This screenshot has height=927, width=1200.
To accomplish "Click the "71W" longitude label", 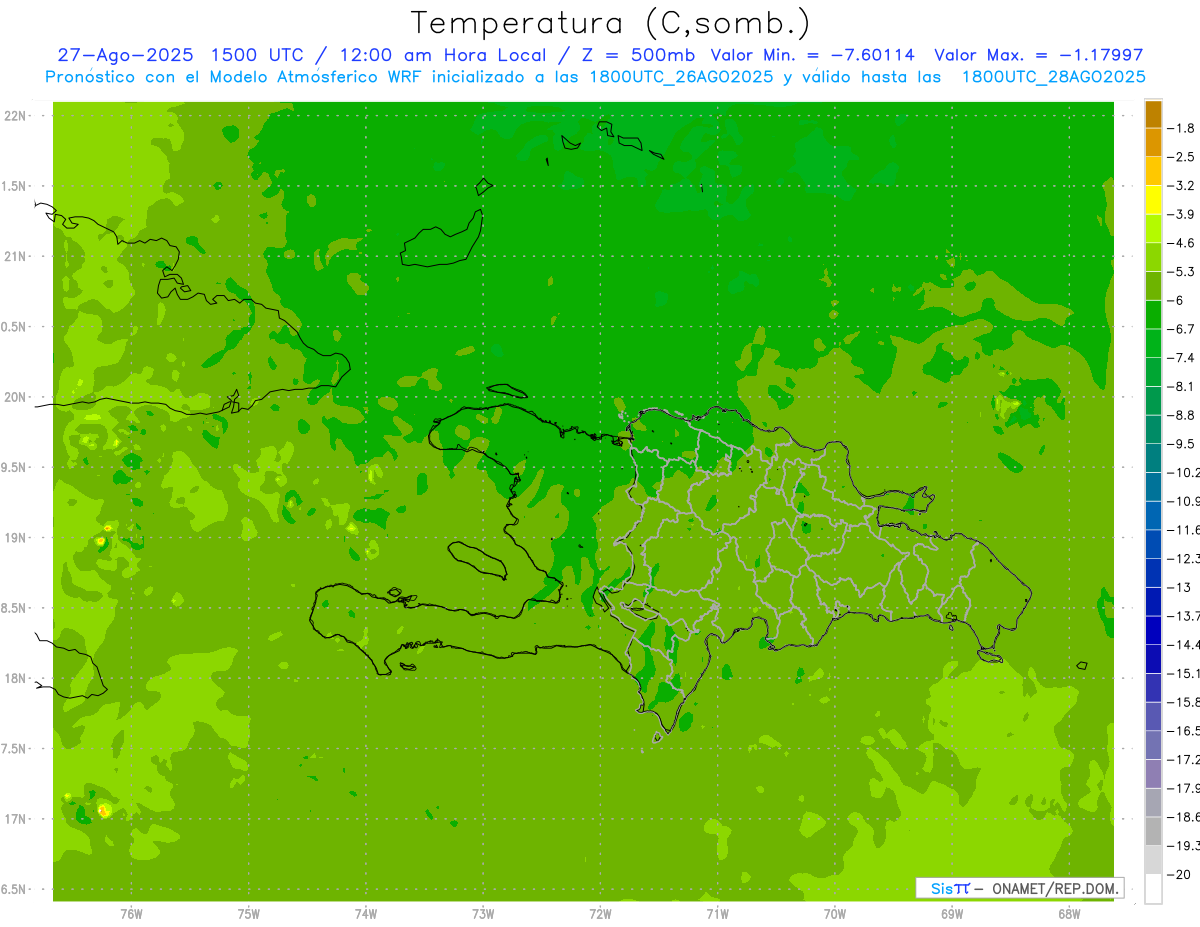I will tap(717, 913).
